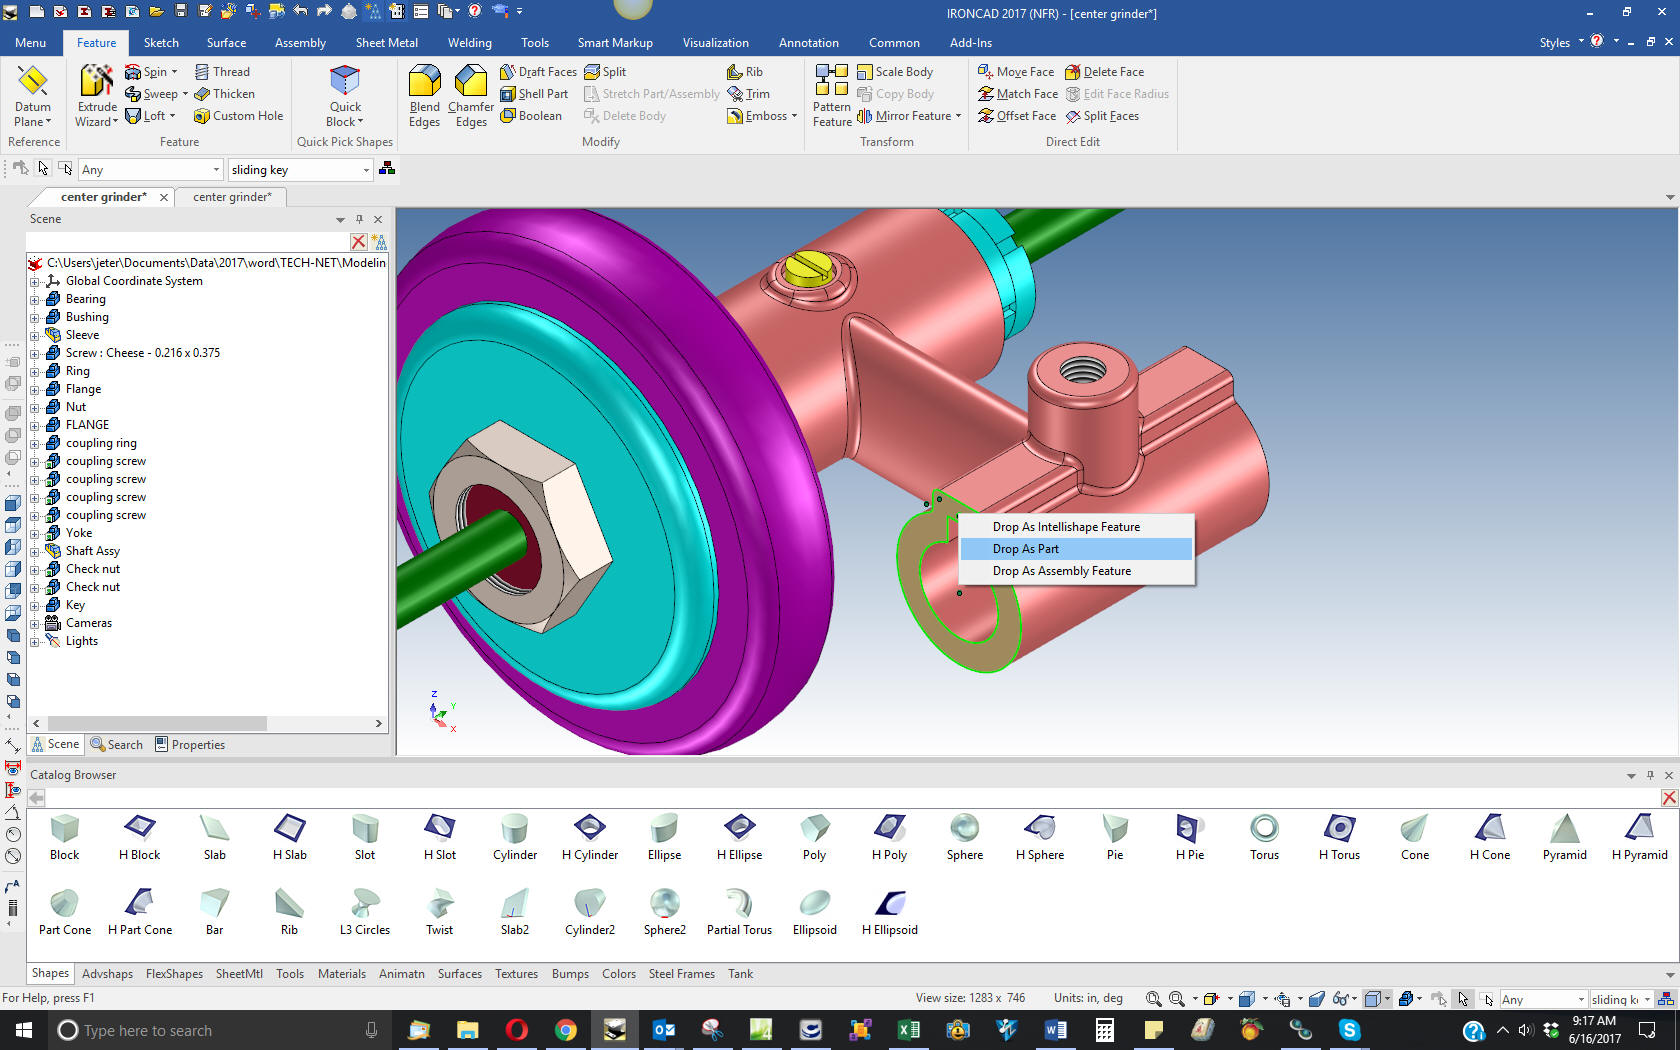Click the Delete Face tool
Screen dimensions: 1680x1050
click(x=1104, y=72)
